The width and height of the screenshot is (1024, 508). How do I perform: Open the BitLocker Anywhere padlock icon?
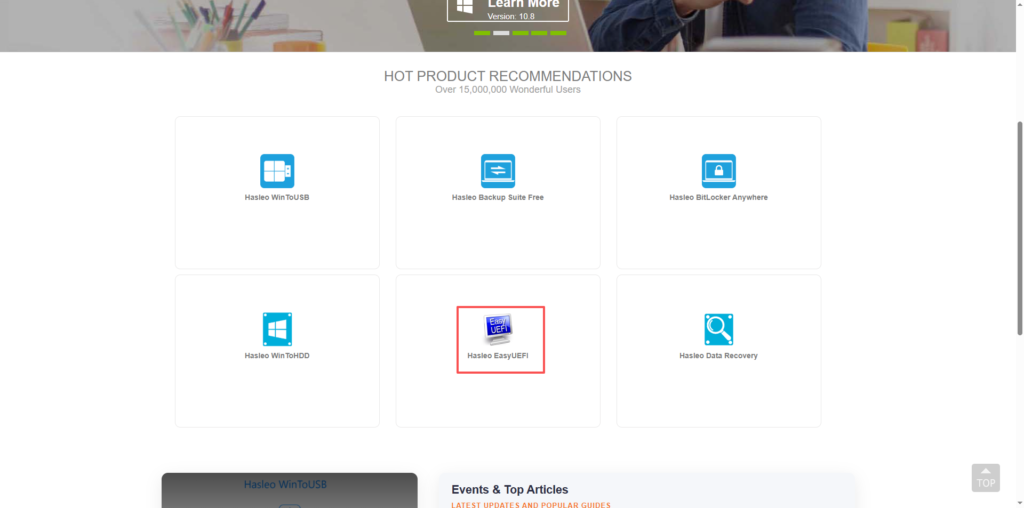click(718, 171)
